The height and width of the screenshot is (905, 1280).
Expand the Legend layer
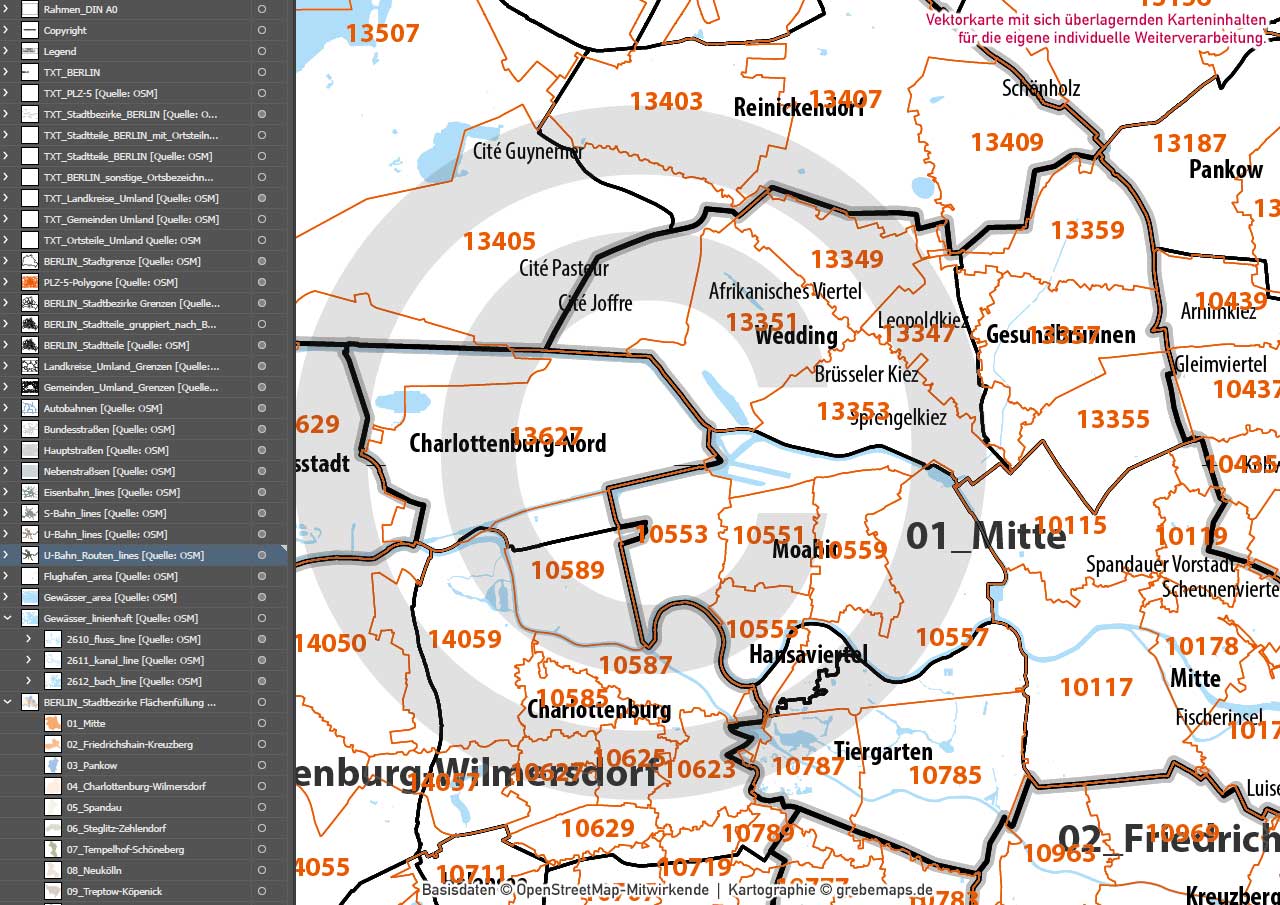(x=7, y=52)
